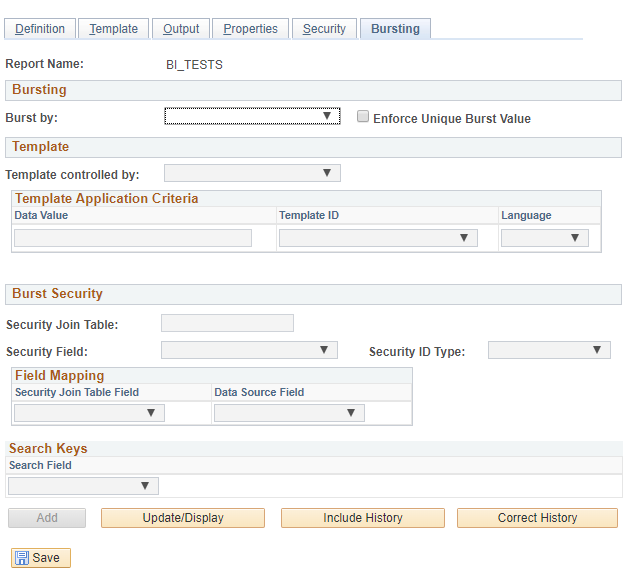Viewport: 639px width, 587px height.
Task: Open the Security ID Type dropdown
Action: point(549,350)
